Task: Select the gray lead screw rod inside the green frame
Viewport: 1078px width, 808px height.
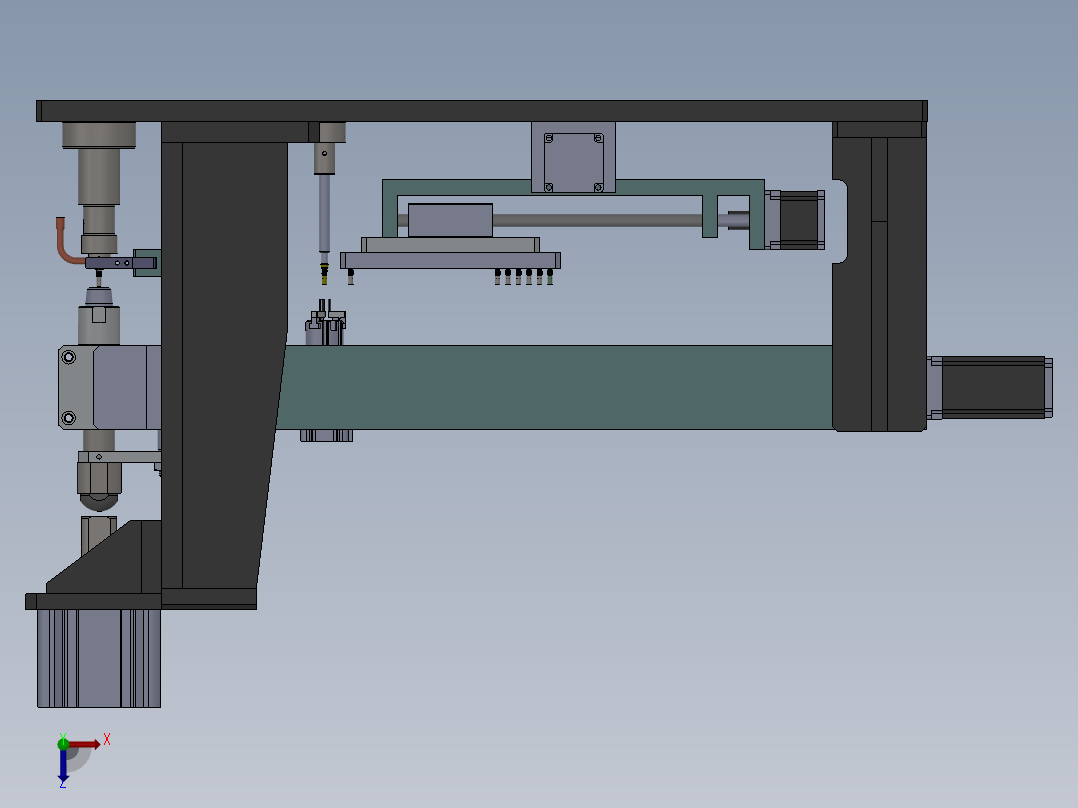Action: [597, 220]
